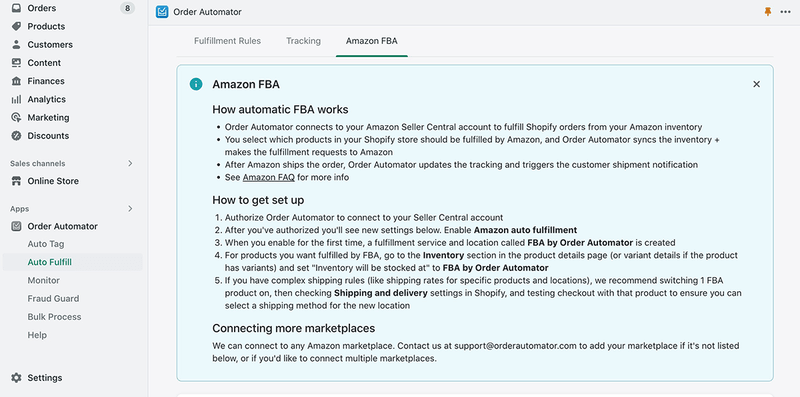Viewport: 800px width, 397px height.
Task: Switch to the Tracking tab
Action: pyautogui.click(x=304, y=41)
